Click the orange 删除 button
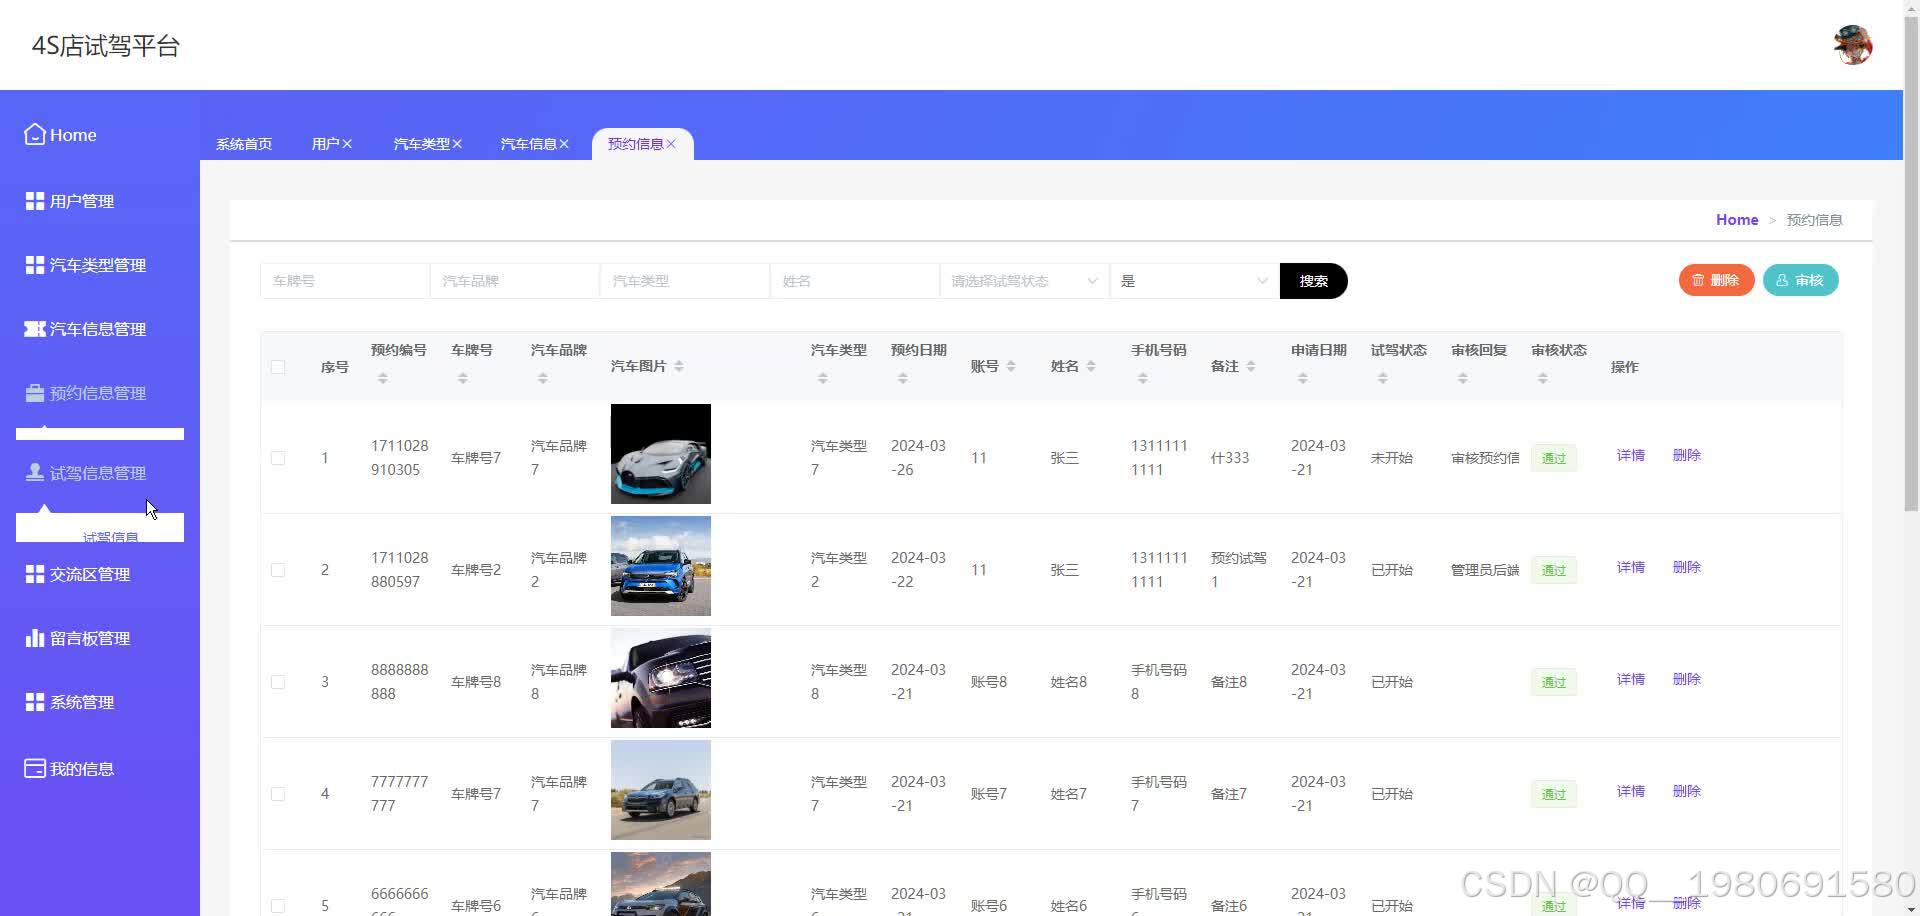Image resolution: width=1920 pixels, height=916 pixels. click(x=1716, y=280)
